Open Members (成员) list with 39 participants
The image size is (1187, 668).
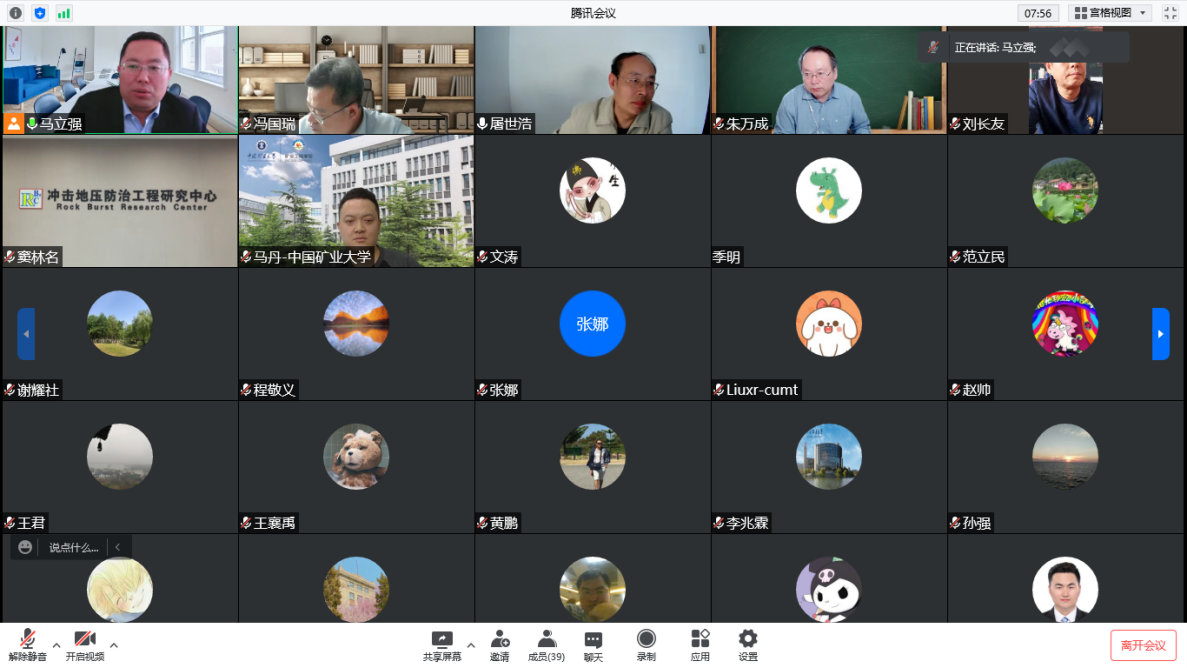(x=546, y=645)
